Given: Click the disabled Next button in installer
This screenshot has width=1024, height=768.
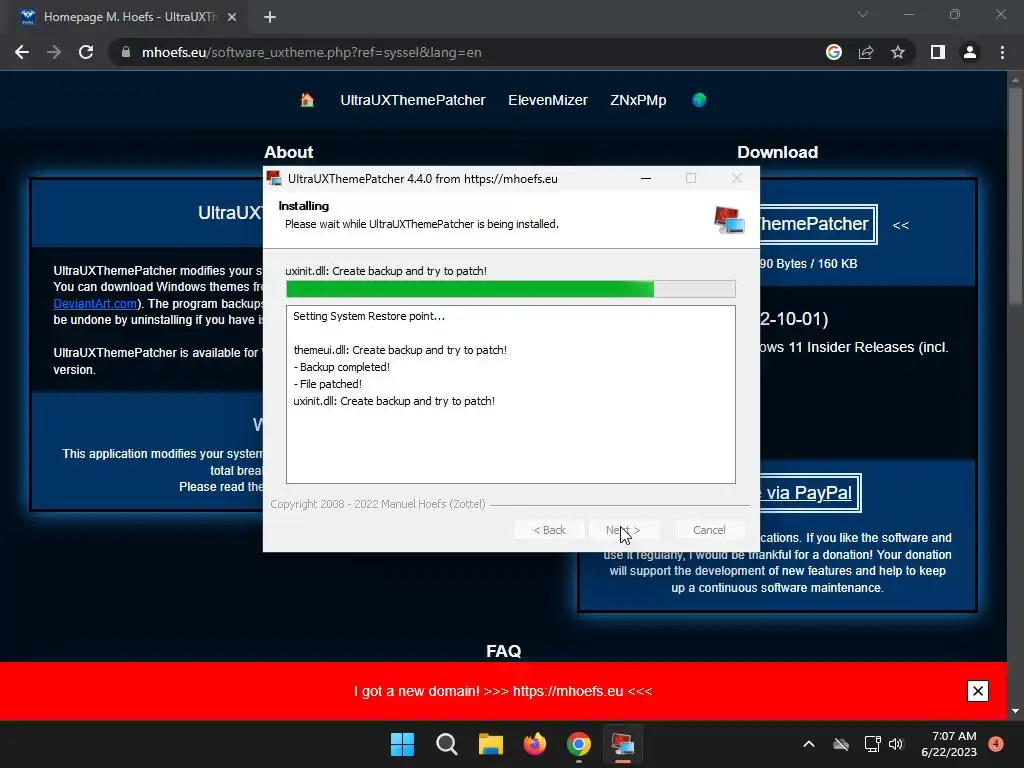Looking at the screenshot, I should click(623, 530).
